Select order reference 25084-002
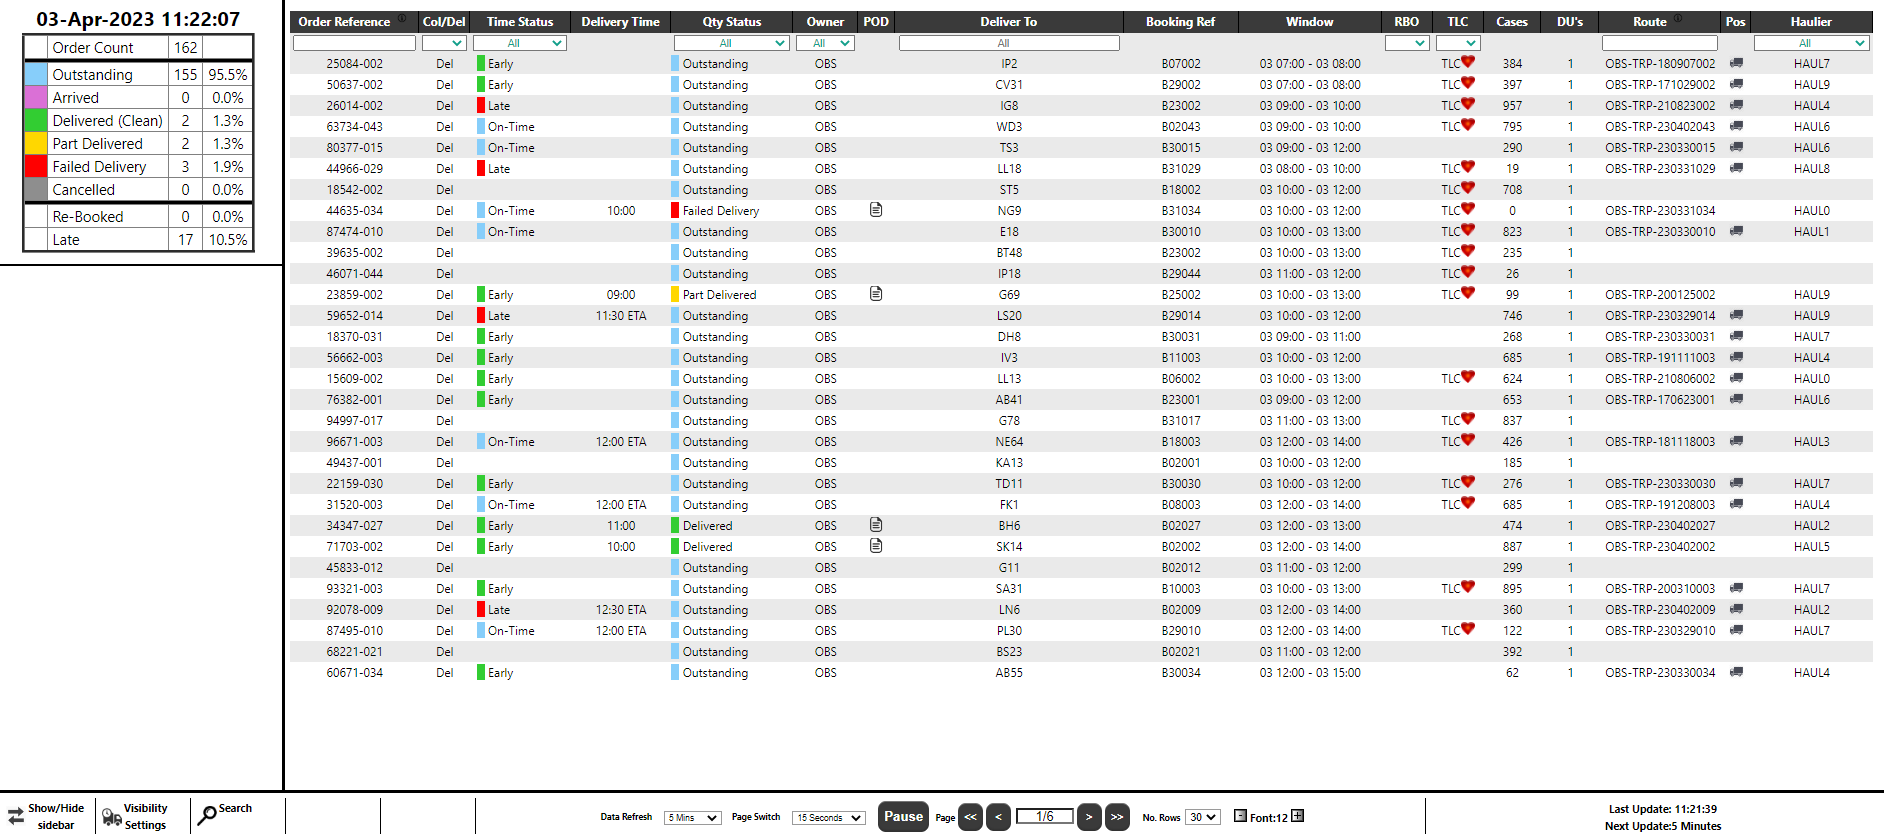This screenshot has width=1884, height=834. point(354,63)
